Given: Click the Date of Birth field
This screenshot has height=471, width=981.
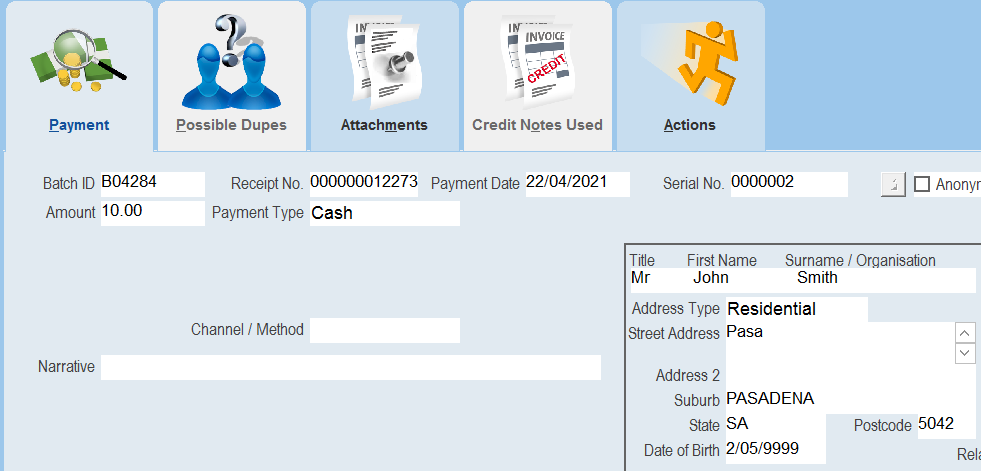Looking at the screenshot, I should [x=776, y=451].
